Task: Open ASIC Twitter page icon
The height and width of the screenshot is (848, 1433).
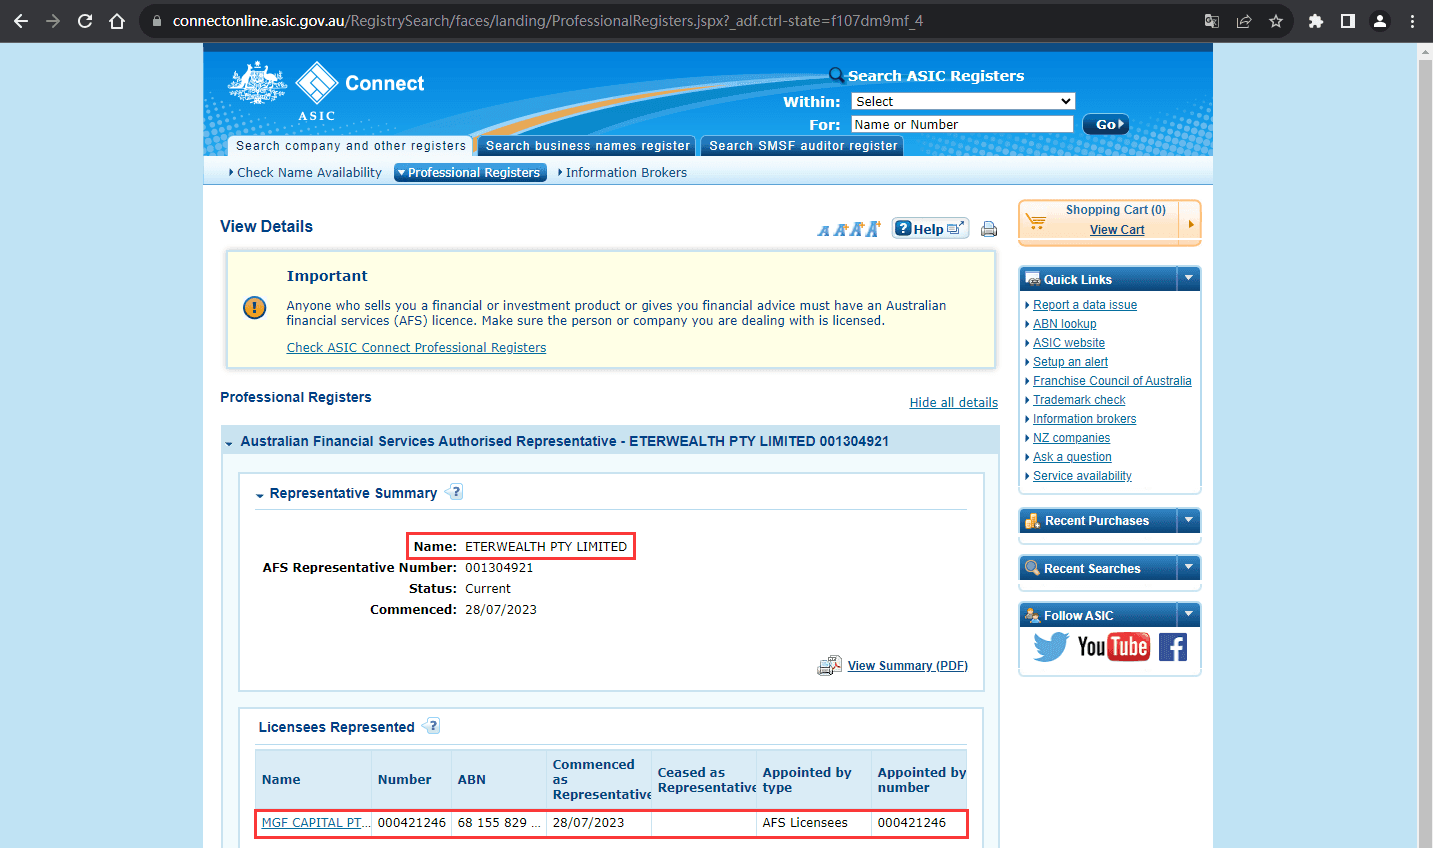Action: pos(1051,647)
